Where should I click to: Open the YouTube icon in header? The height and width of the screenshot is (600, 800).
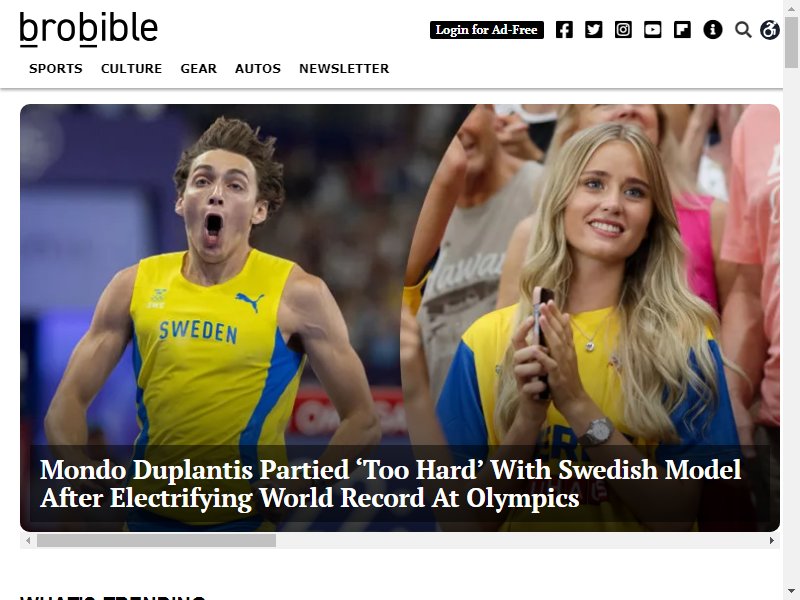click(653, 30)
